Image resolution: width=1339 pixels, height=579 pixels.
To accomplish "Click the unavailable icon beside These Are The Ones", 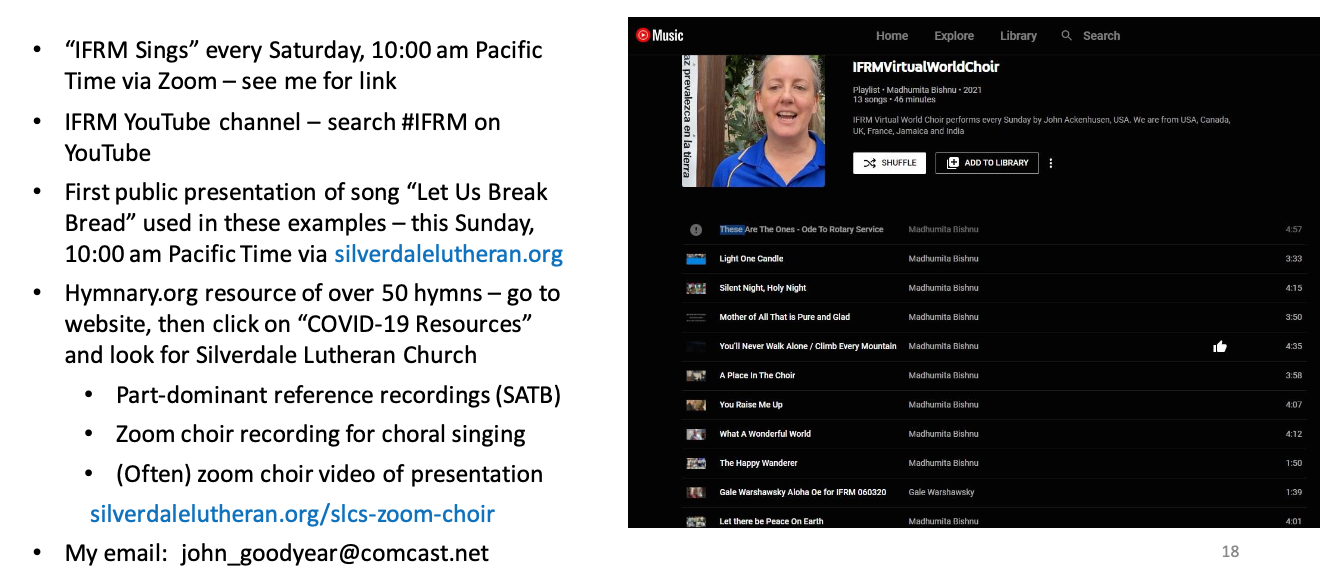I will 696,230.
